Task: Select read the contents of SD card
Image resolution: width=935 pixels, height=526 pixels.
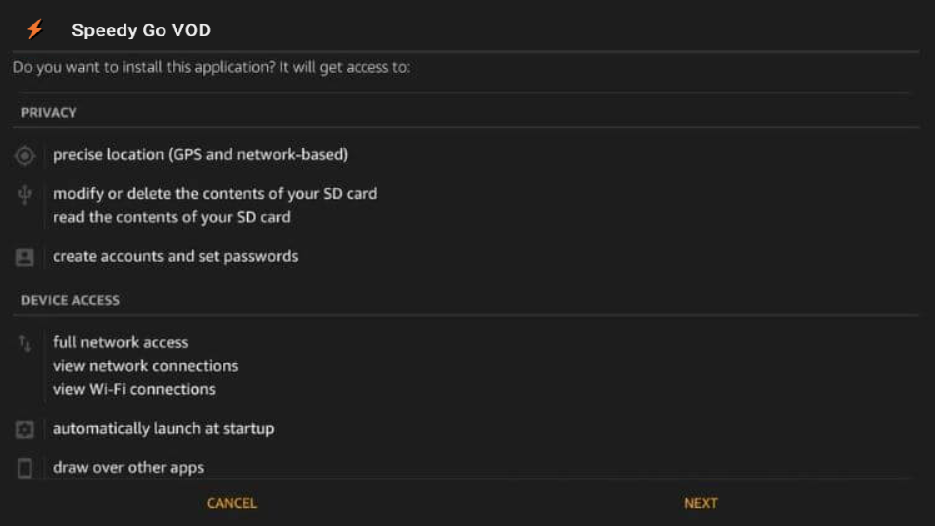Action: [172, 217]
